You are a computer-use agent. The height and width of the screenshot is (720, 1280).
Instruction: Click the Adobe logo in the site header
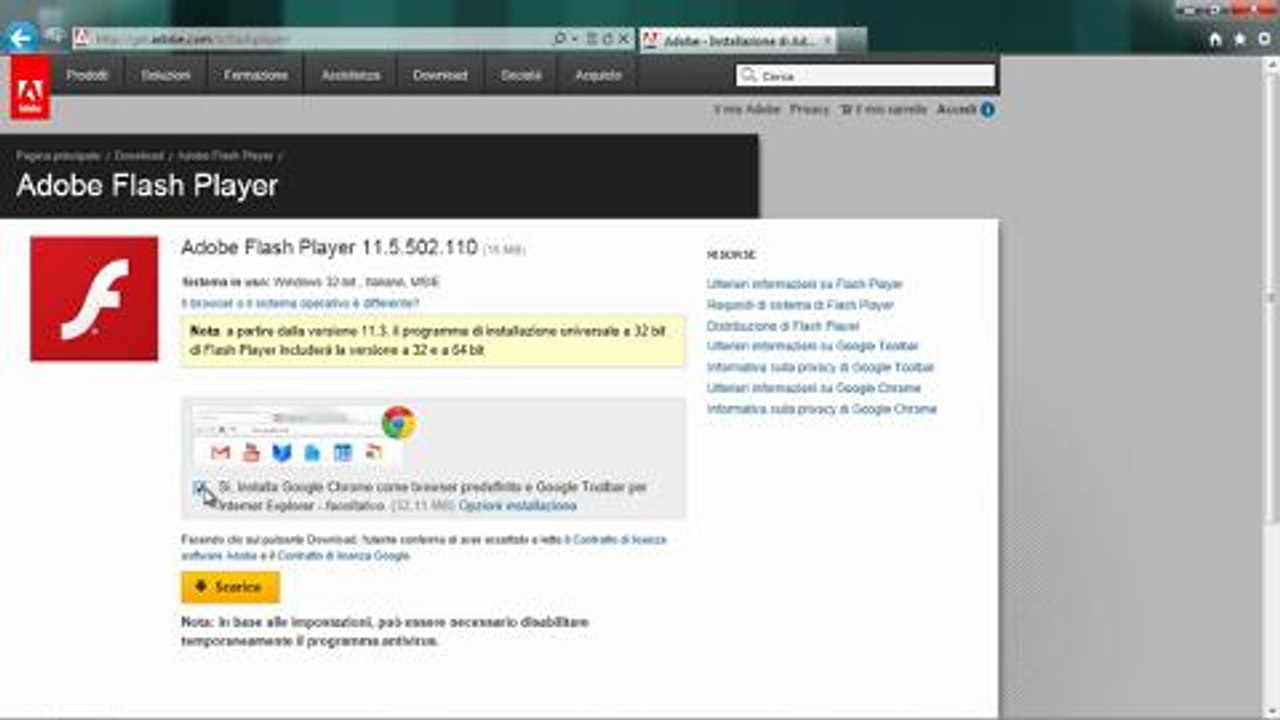[30, 89]
